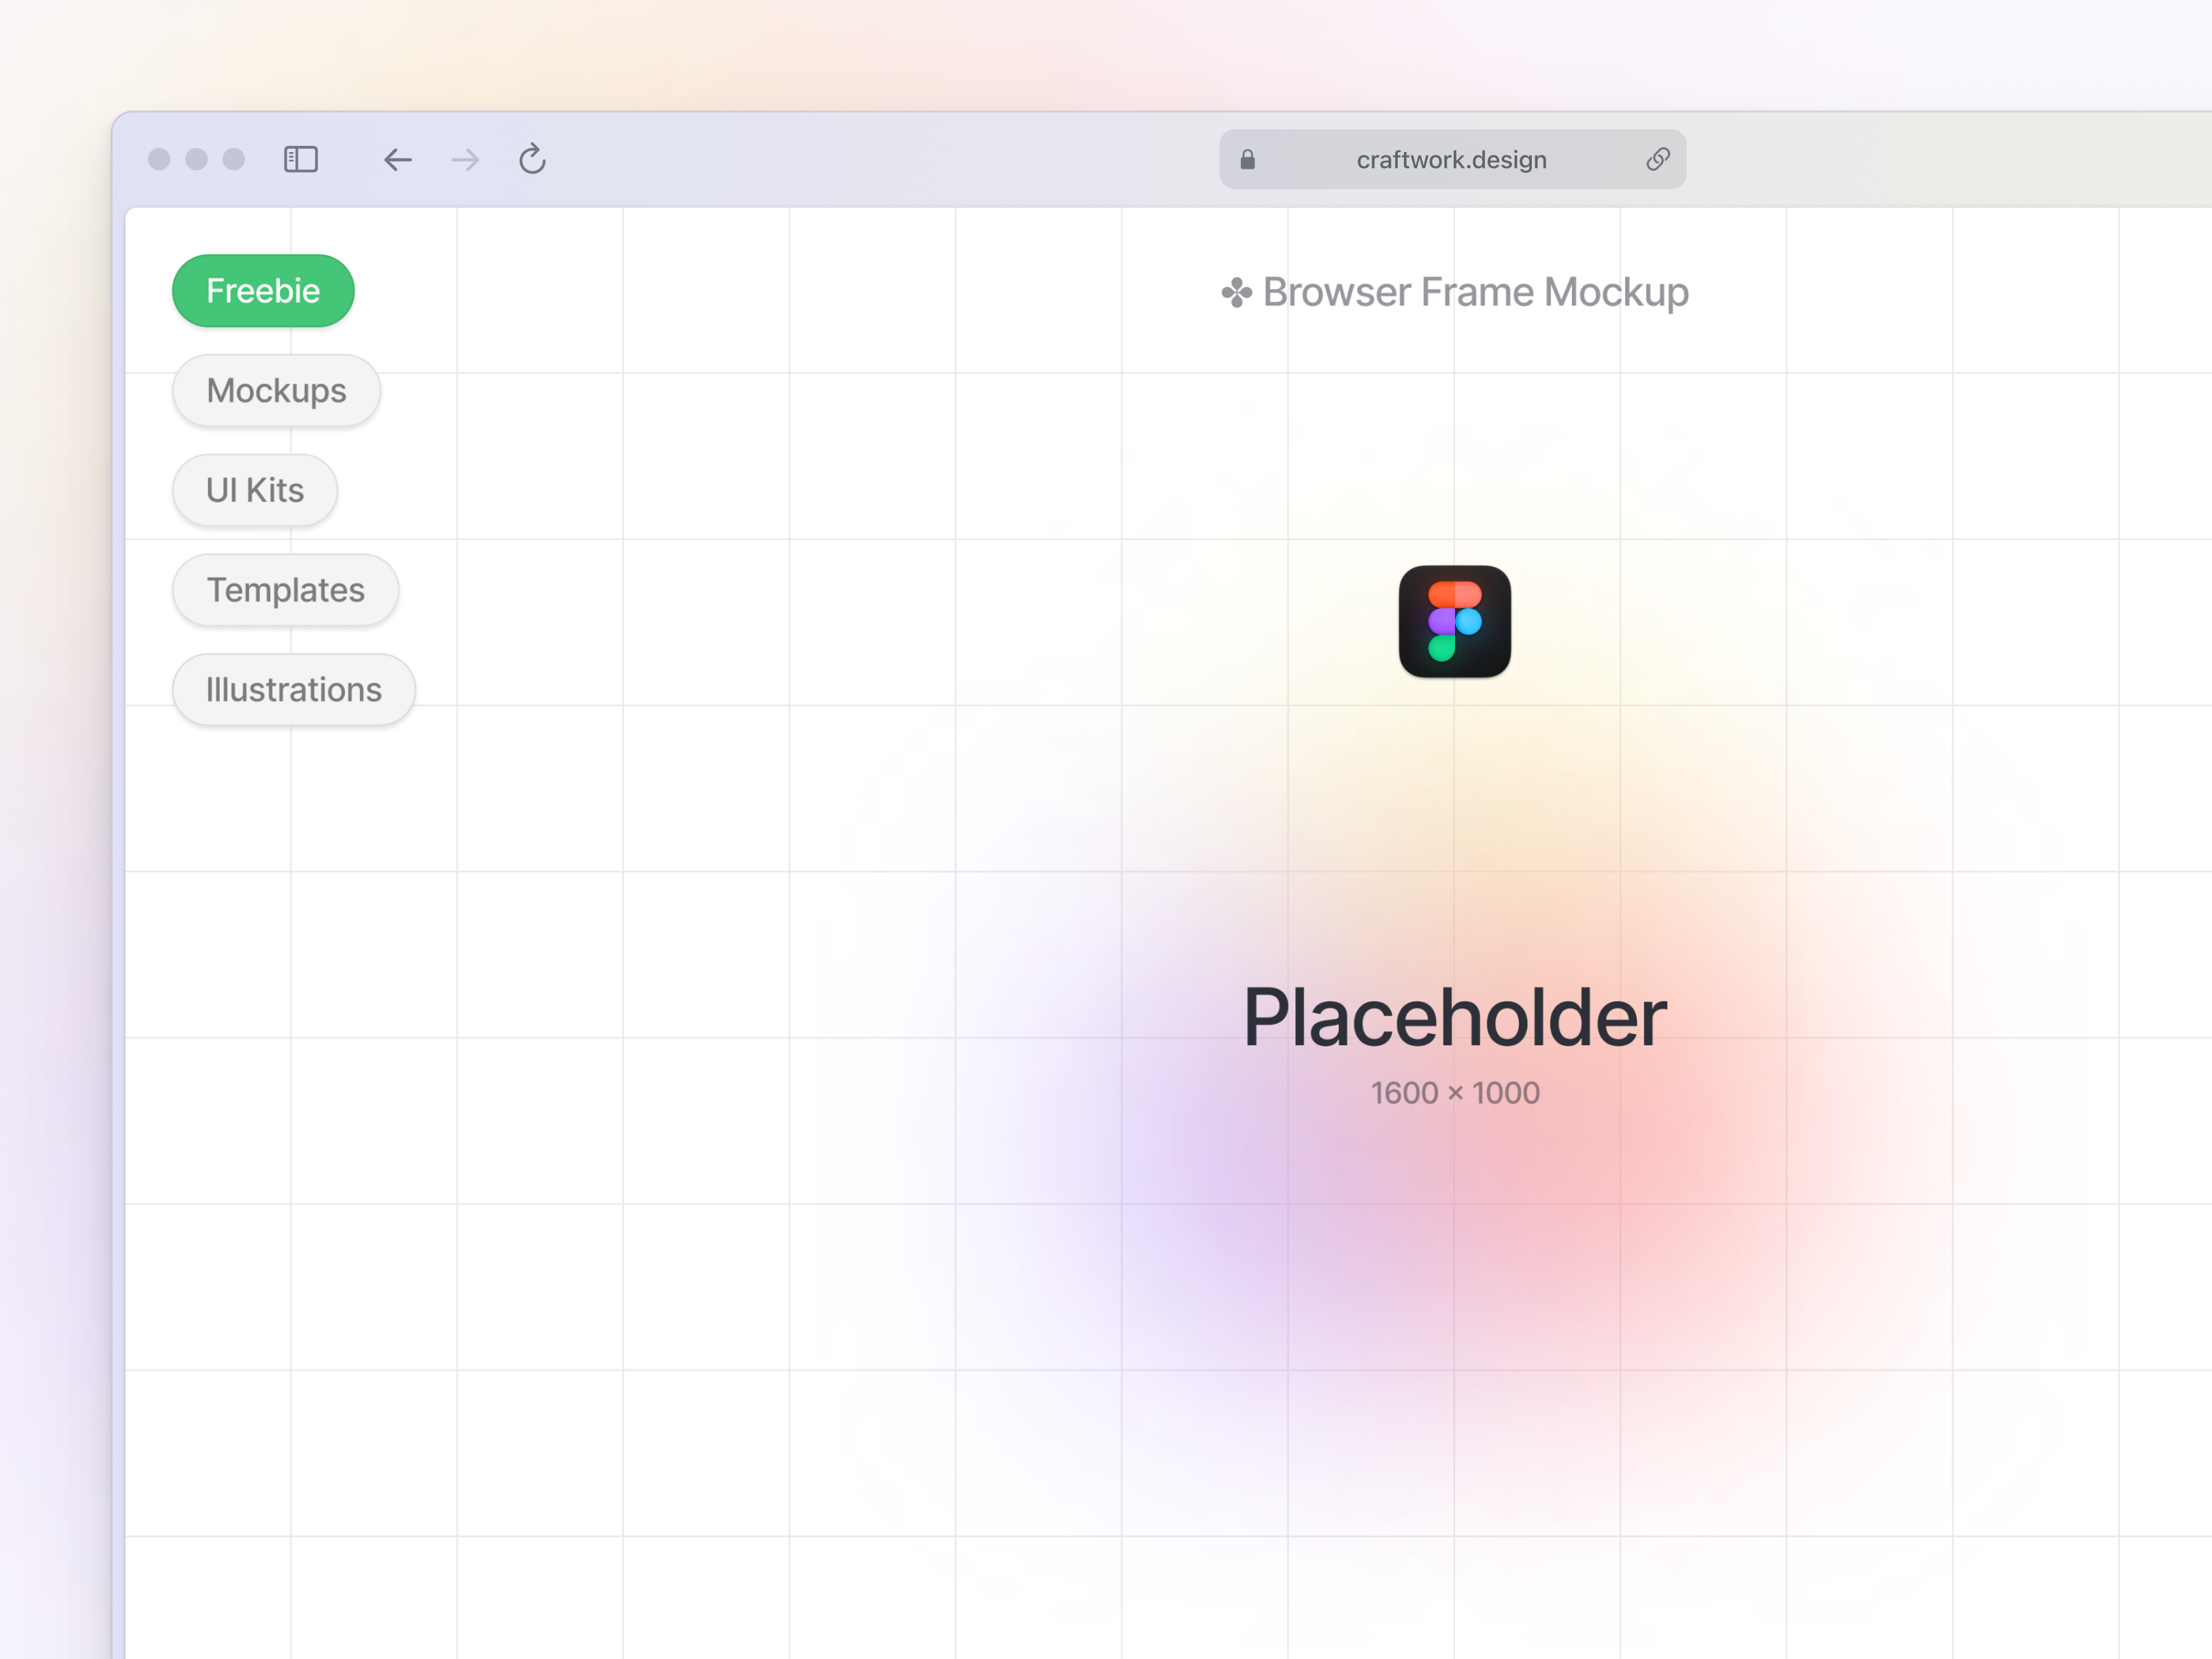This screenshot has width=2212, height=1659.
Task: Go forward with the right arrow
Action: 465,159
